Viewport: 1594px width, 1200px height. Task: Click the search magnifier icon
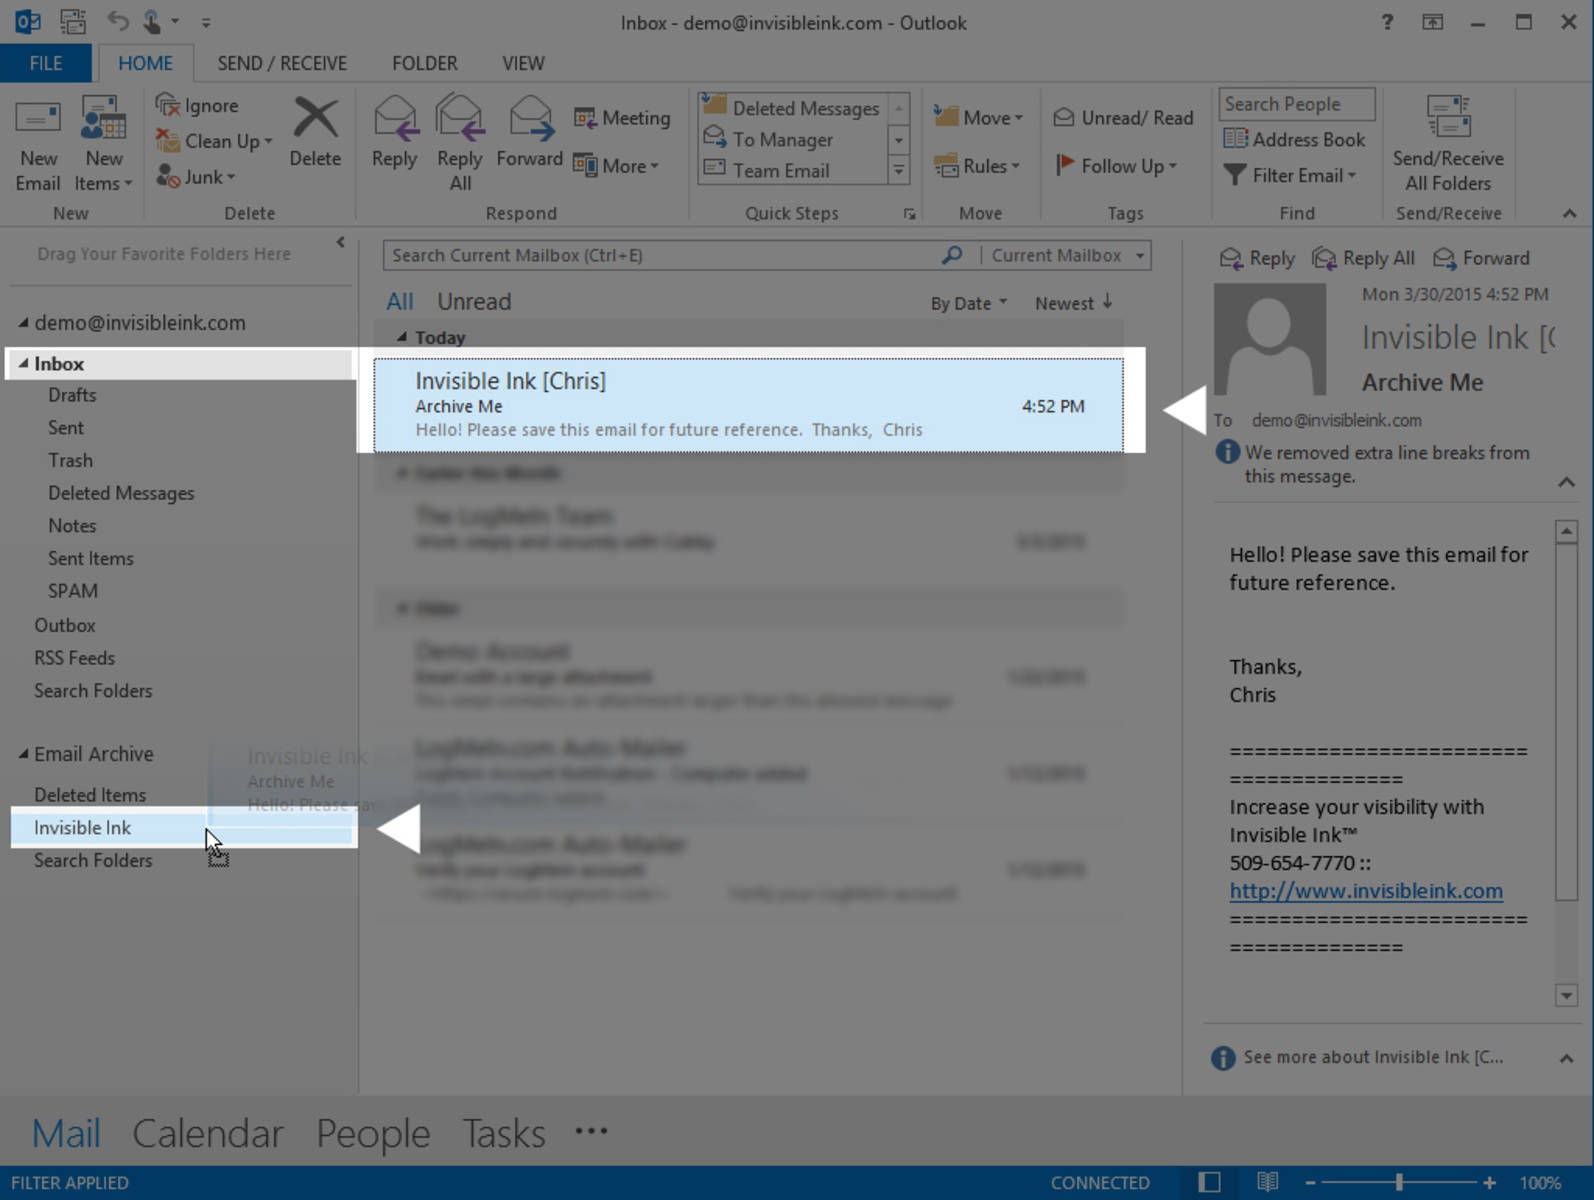point(952,255)
